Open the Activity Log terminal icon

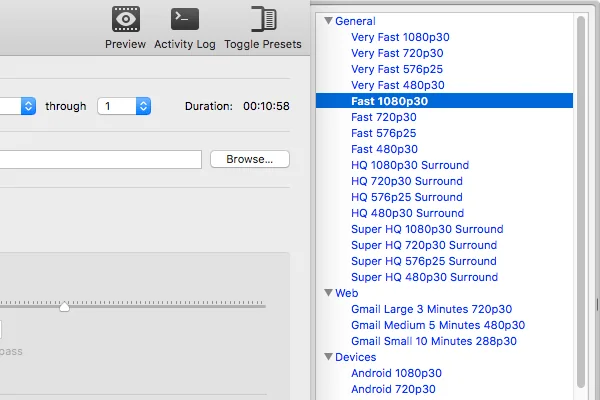pos(185,19)
